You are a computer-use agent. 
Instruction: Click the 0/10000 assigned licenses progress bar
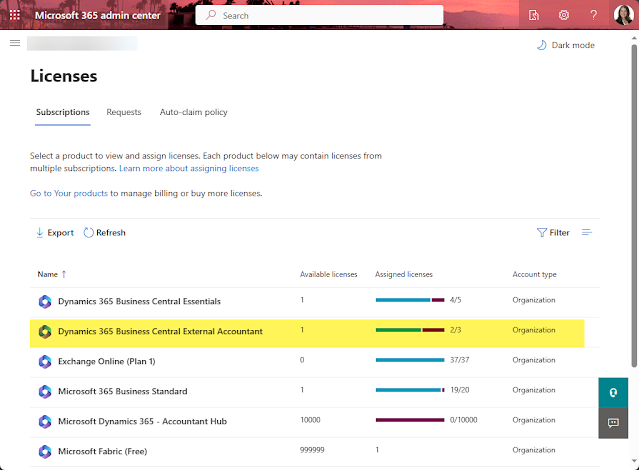[410, 420]
